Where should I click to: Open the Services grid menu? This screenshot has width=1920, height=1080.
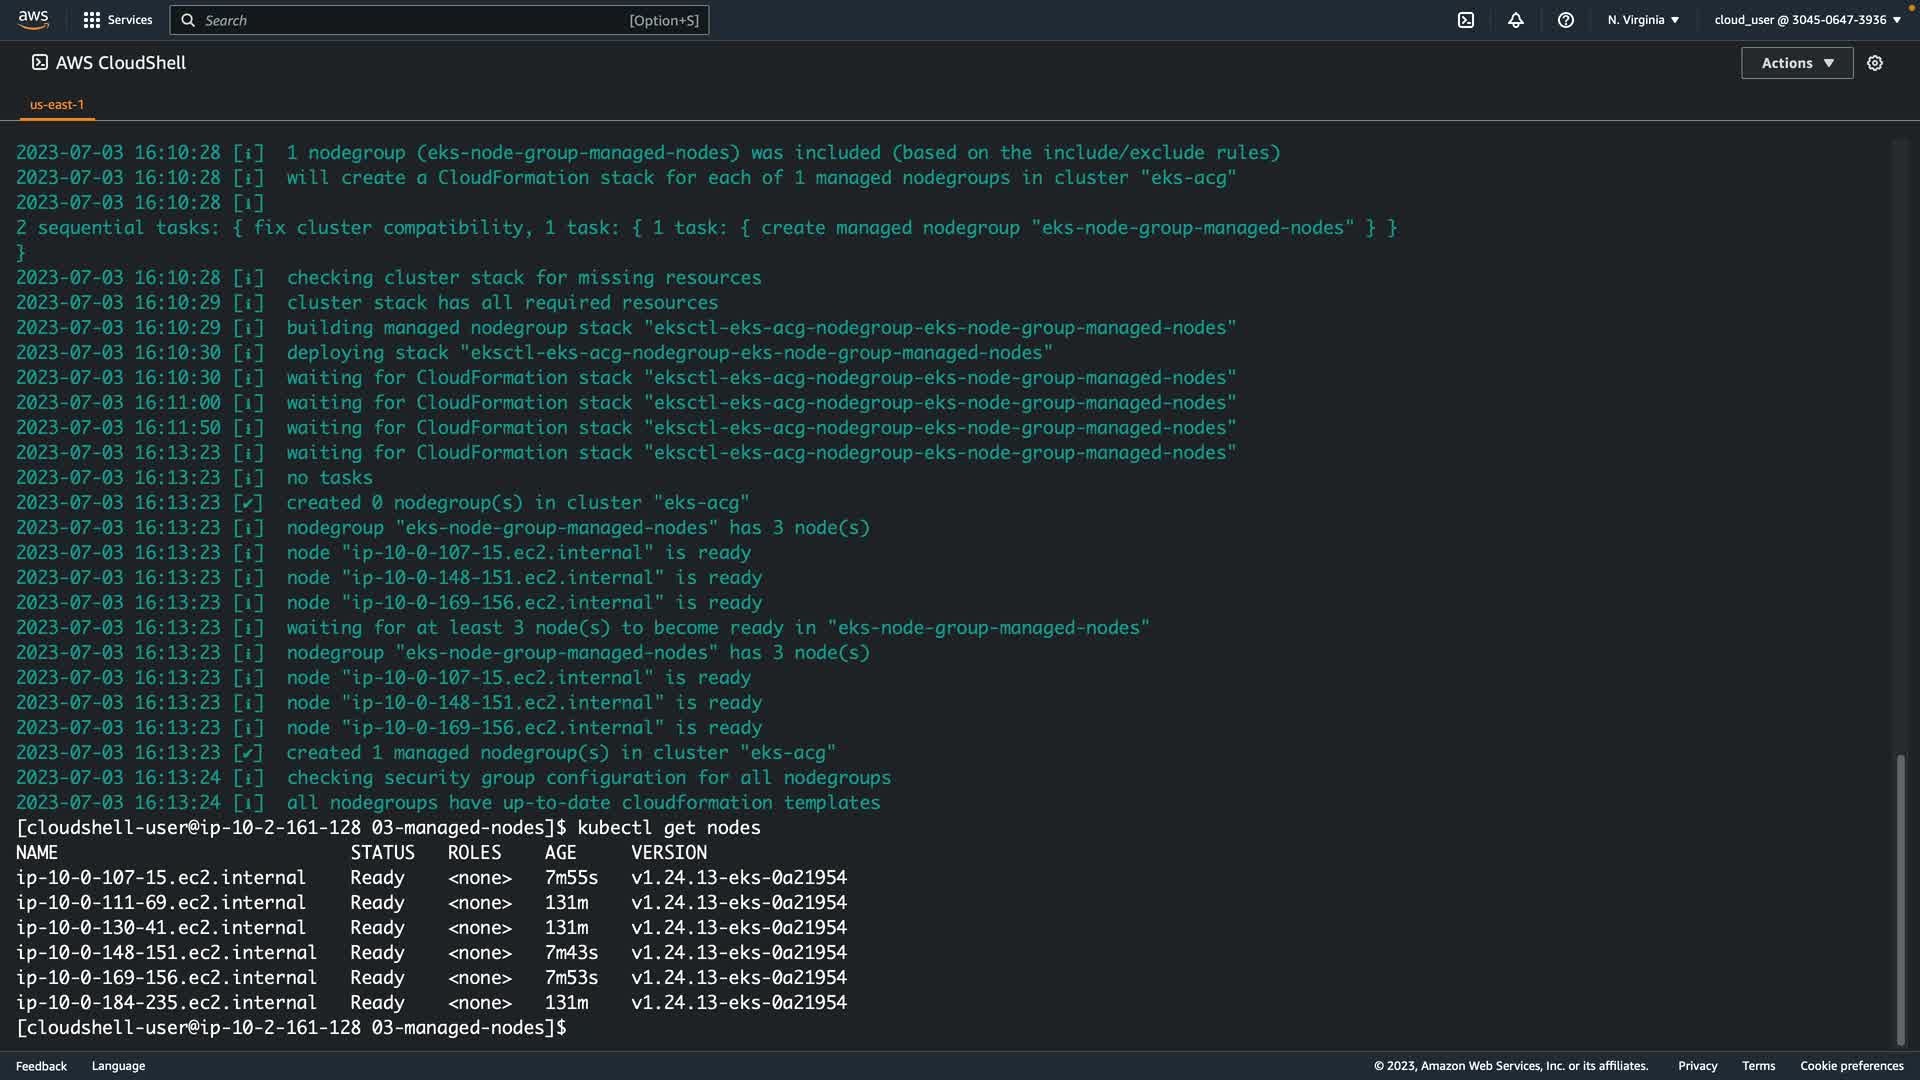92,20
